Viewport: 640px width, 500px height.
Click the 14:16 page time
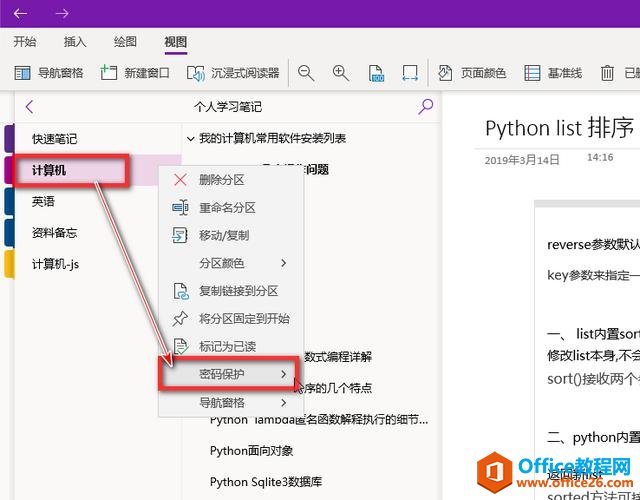(x=600, y=158)
